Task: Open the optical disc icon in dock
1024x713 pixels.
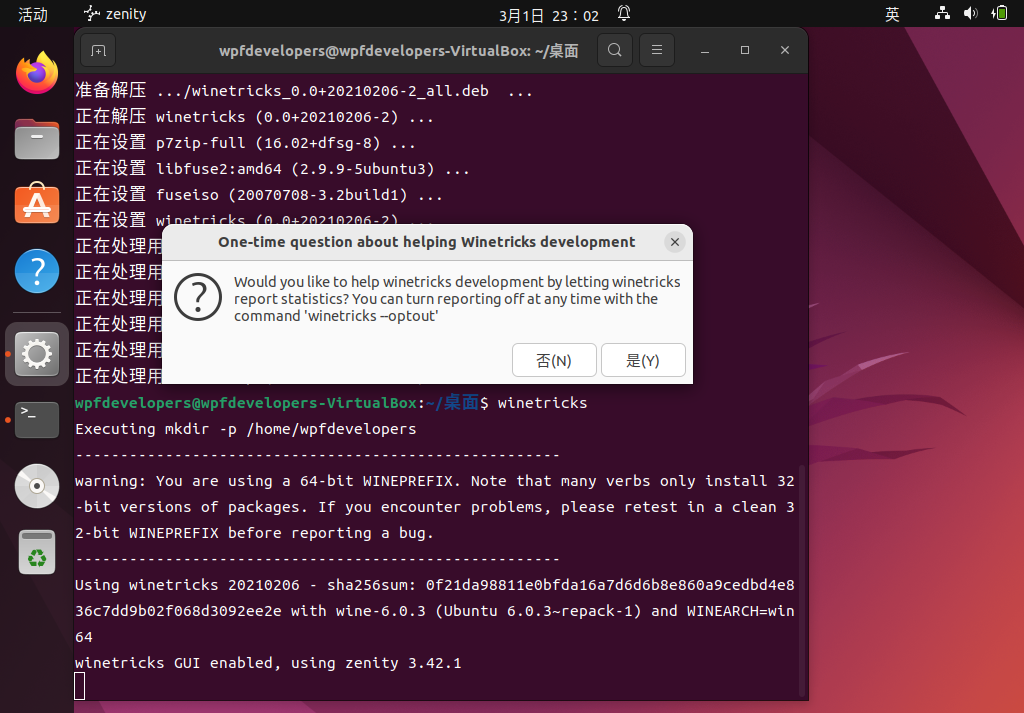Action: [37, 486]
